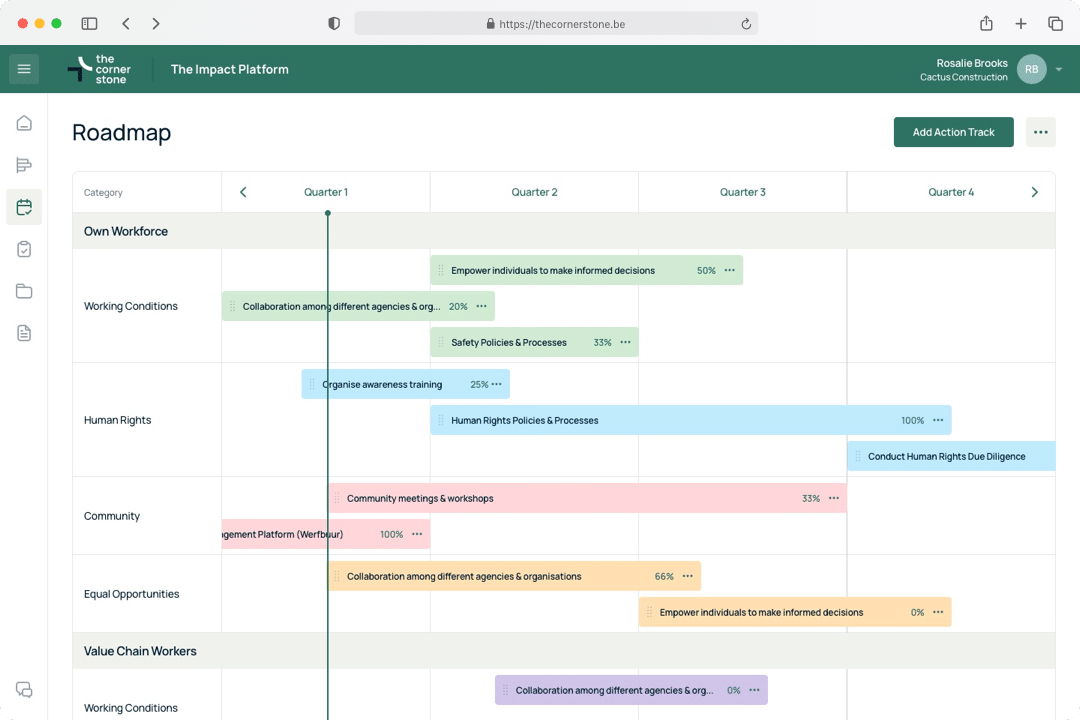
Task: Click the Category column header
Action: pyautogui.click(x=103, y=193)
